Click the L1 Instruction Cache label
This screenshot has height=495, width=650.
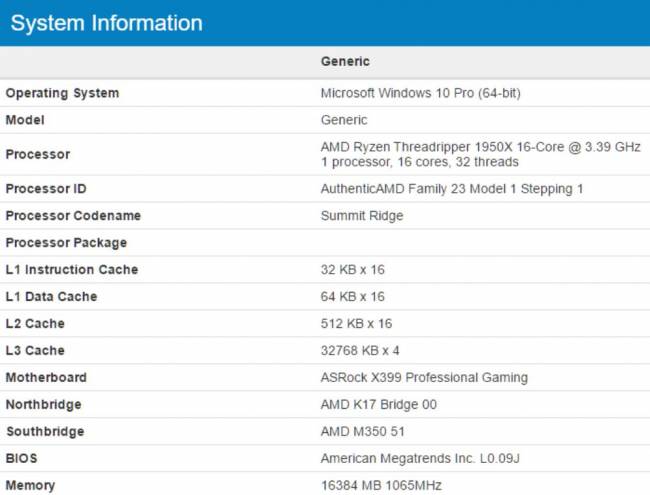coord(71,269)
